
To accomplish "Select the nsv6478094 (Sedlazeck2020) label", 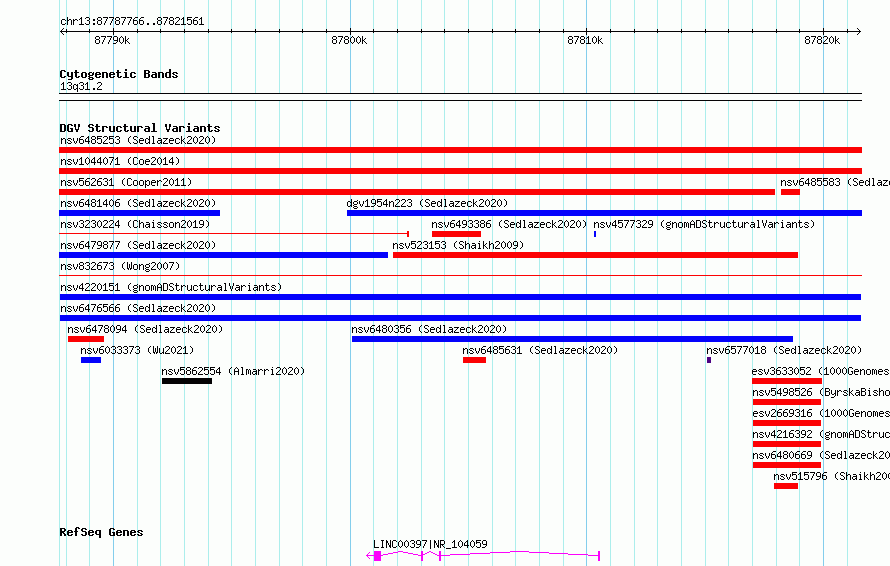I will point(145,329).
